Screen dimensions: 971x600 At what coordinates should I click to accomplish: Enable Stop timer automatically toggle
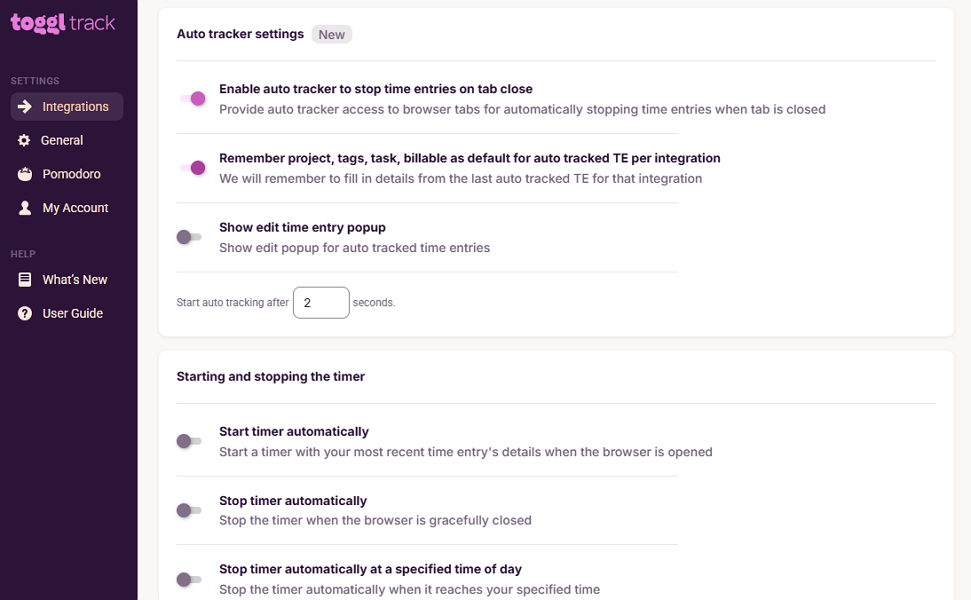189,510
